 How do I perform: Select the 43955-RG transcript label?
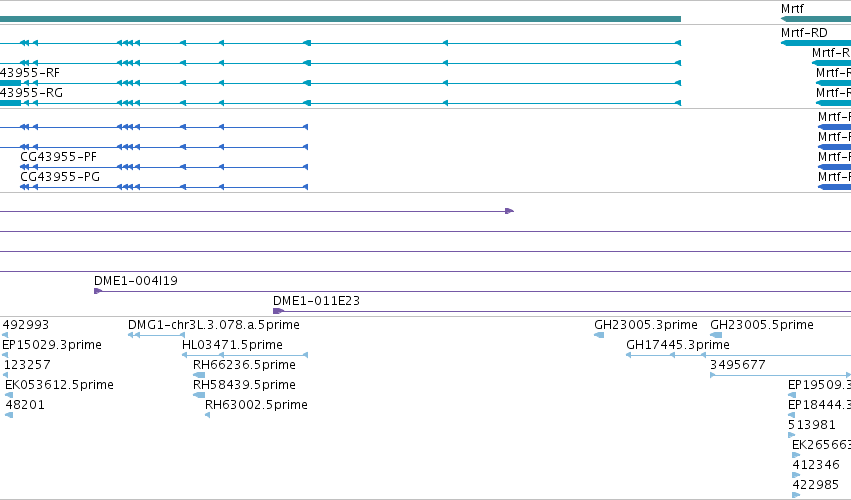(x=31, y=93)
